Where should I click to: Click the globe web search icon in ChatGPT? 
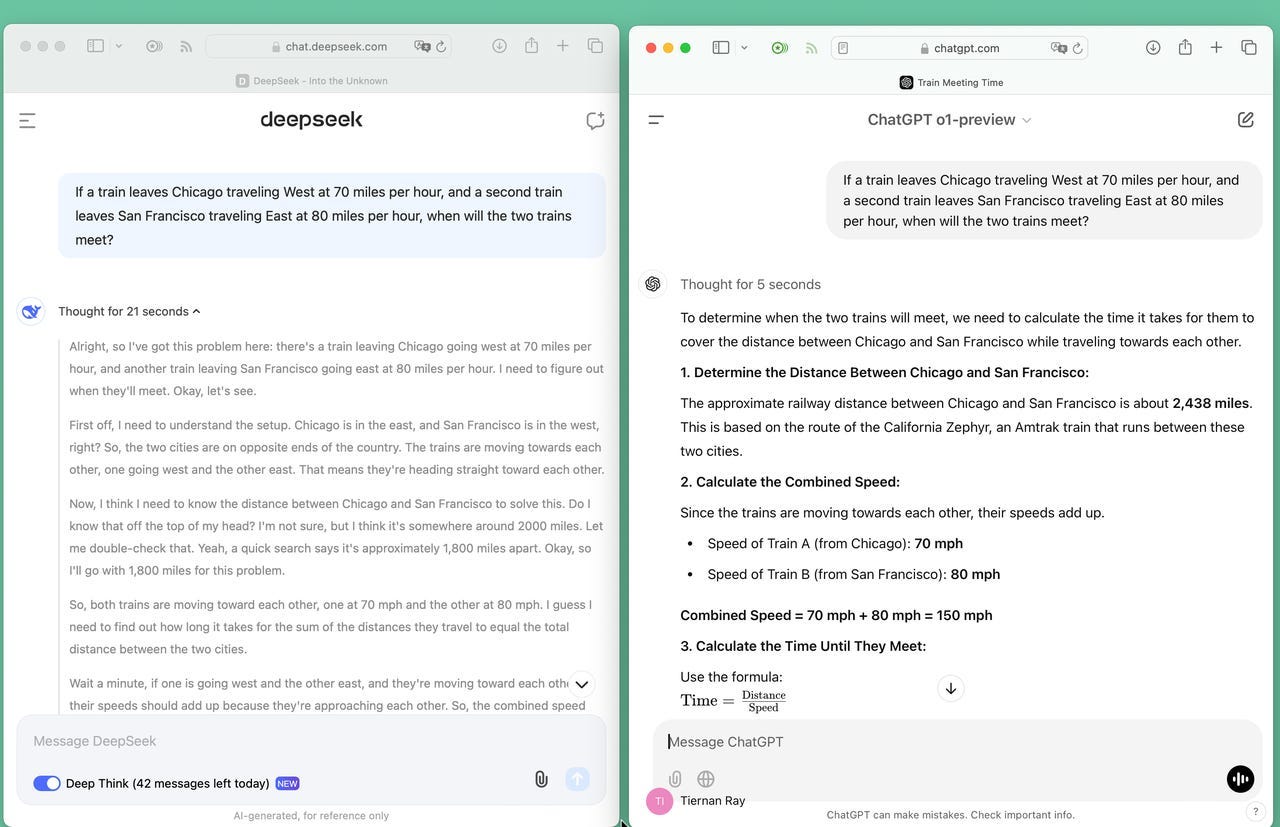pos(706,778)
